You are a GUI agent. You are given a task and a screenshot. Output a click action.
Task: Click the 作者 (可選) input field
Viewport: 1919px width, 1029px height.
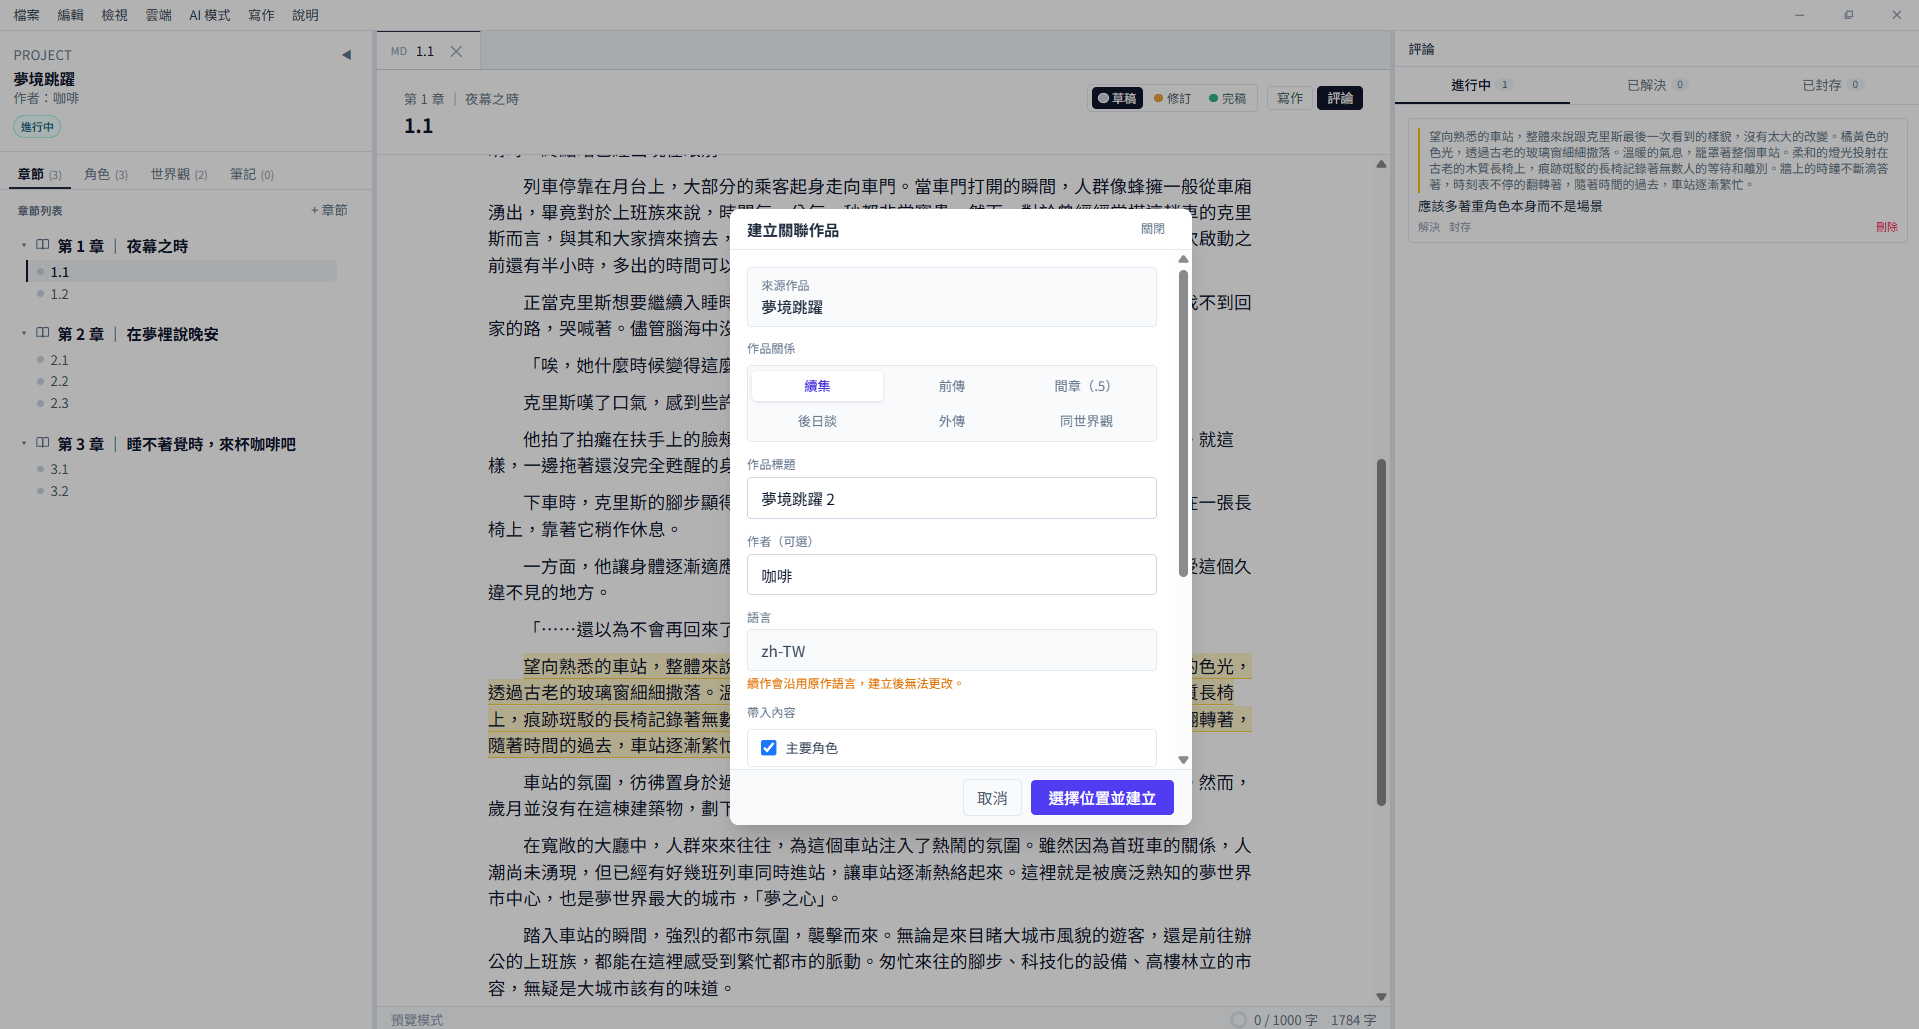[x=952, y=575]
